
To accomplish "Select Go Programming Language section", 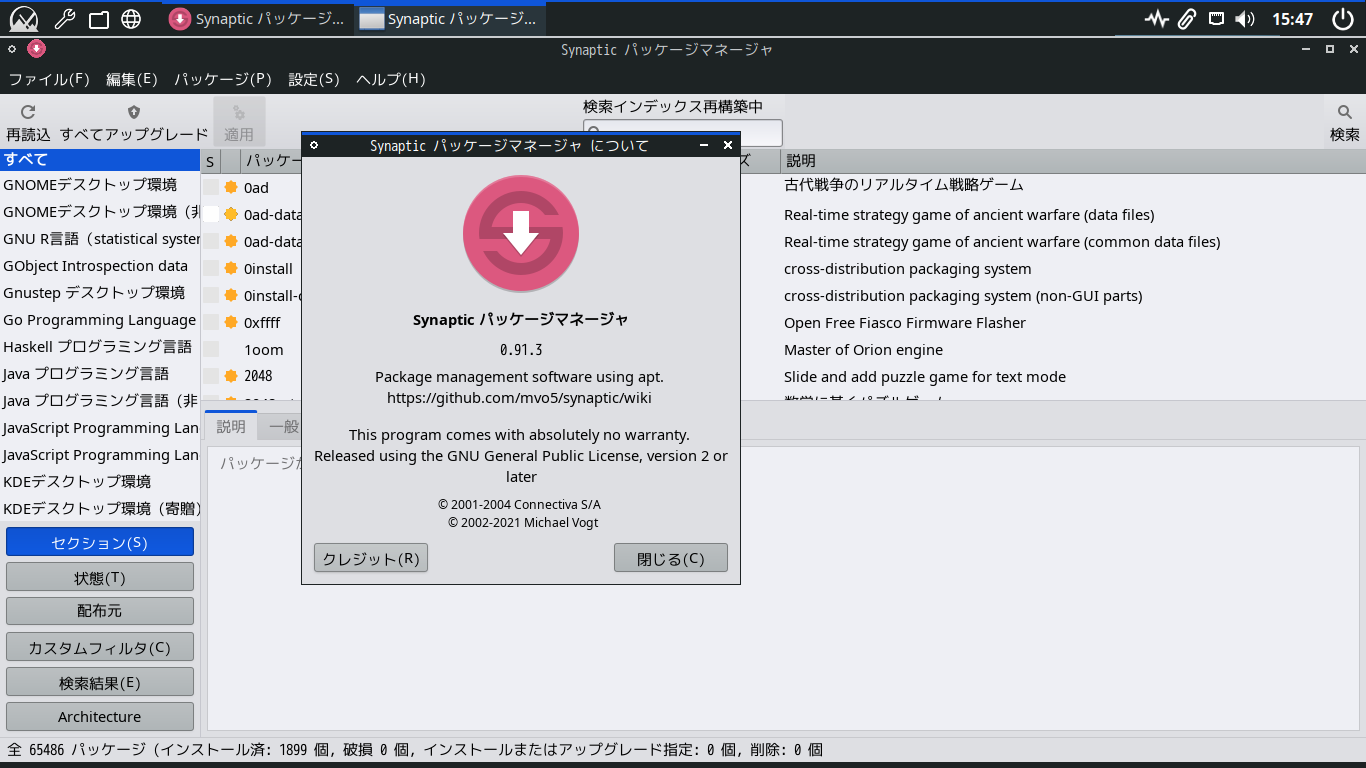I will pyautogui.click(x=100, y=320).
